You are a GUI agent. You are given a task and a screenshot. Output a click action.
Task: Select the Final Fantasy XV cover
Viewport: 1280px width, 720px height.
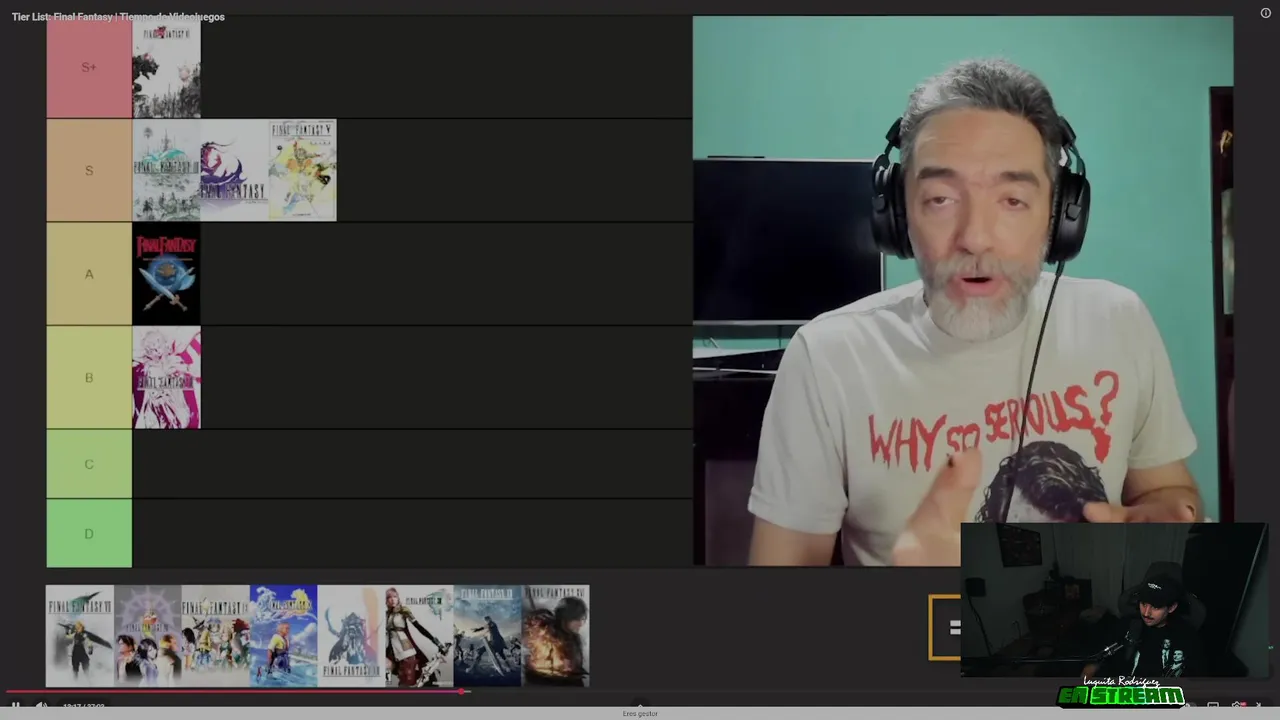(488, 636)
